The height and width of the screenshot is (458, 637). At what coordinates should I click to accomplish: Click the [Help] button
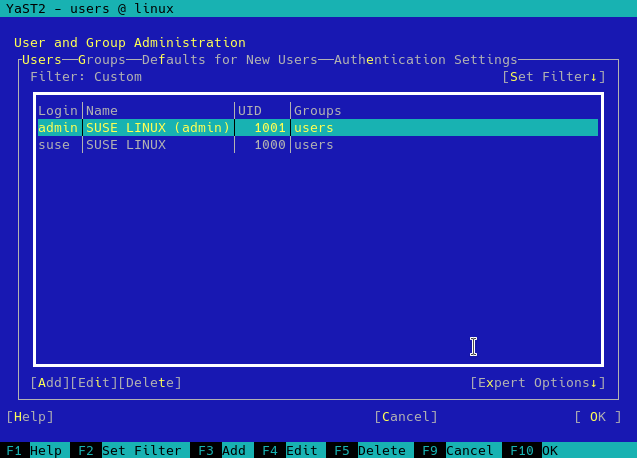[30, 417]
